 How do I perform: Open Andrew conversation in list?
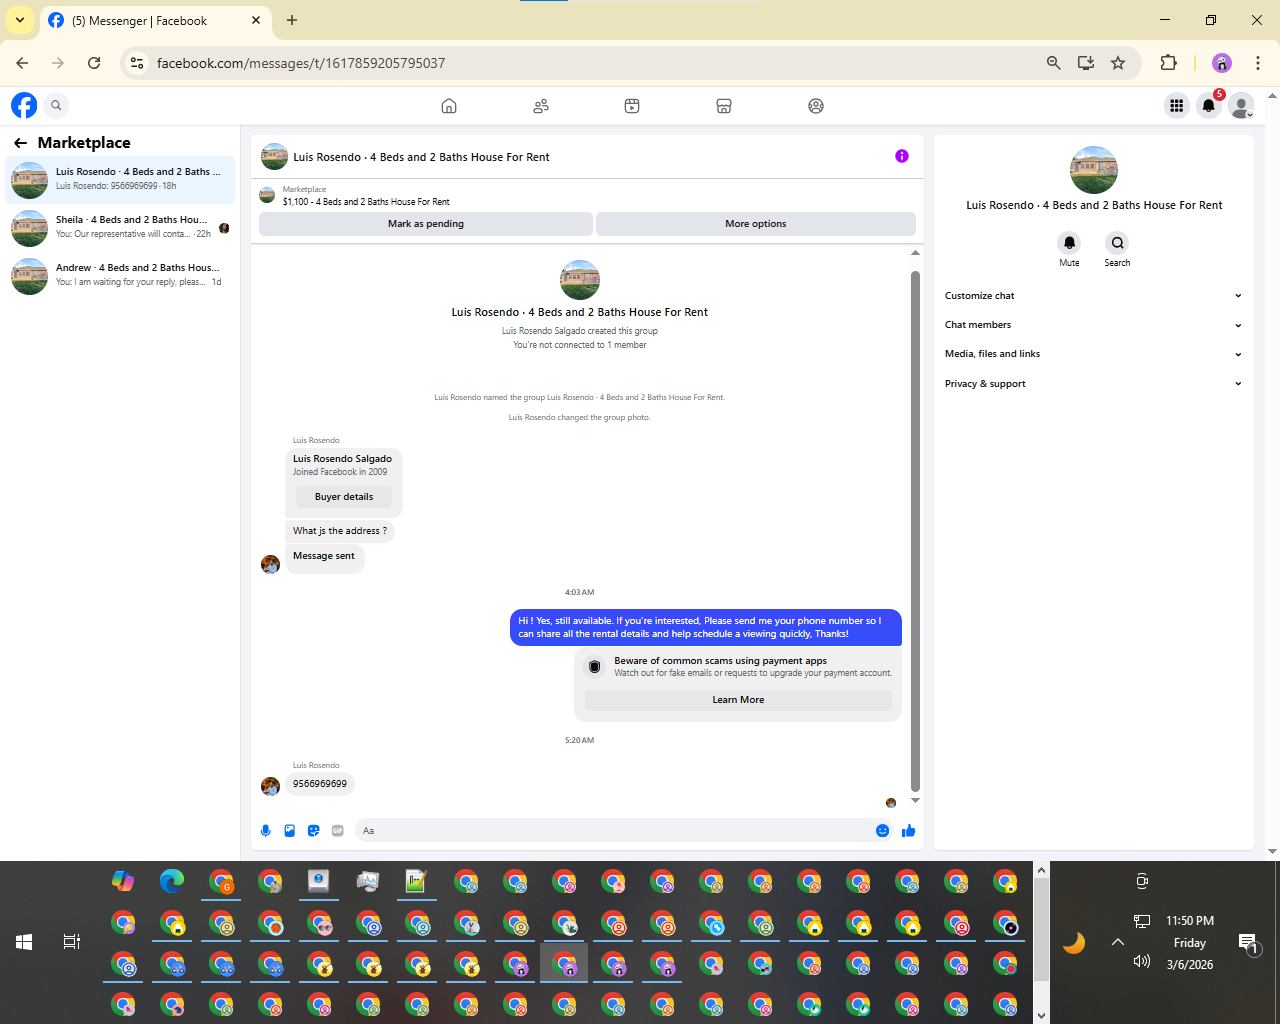point(120,275)
